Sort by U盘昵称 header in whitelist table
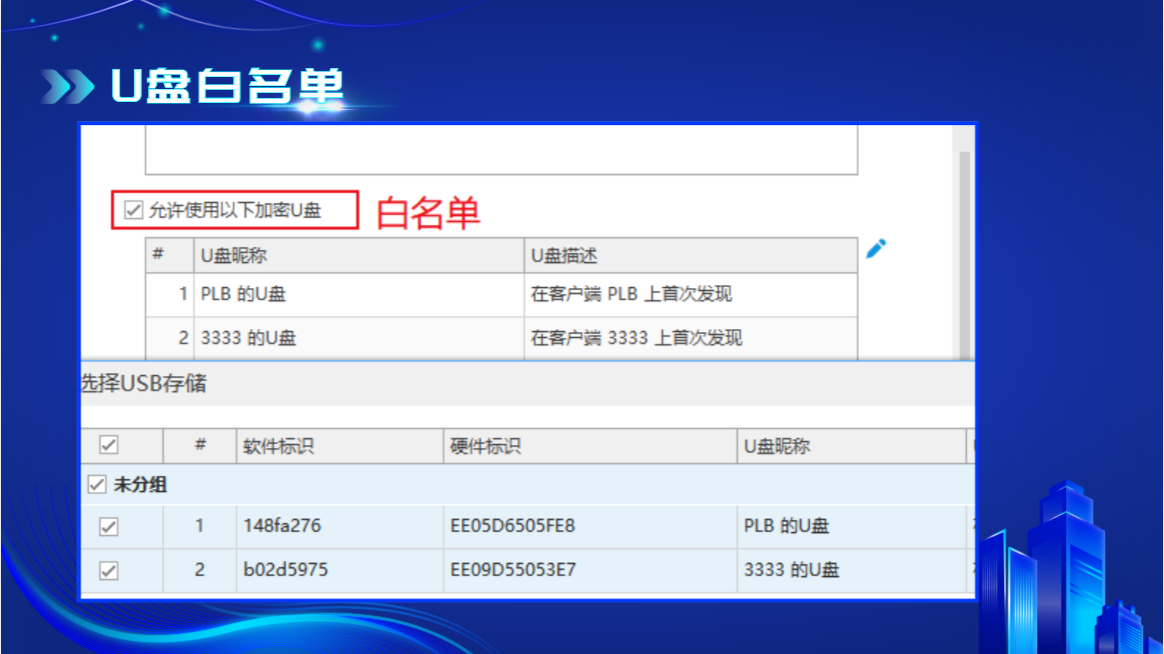The image size is (1164, 654). (359, 255)
